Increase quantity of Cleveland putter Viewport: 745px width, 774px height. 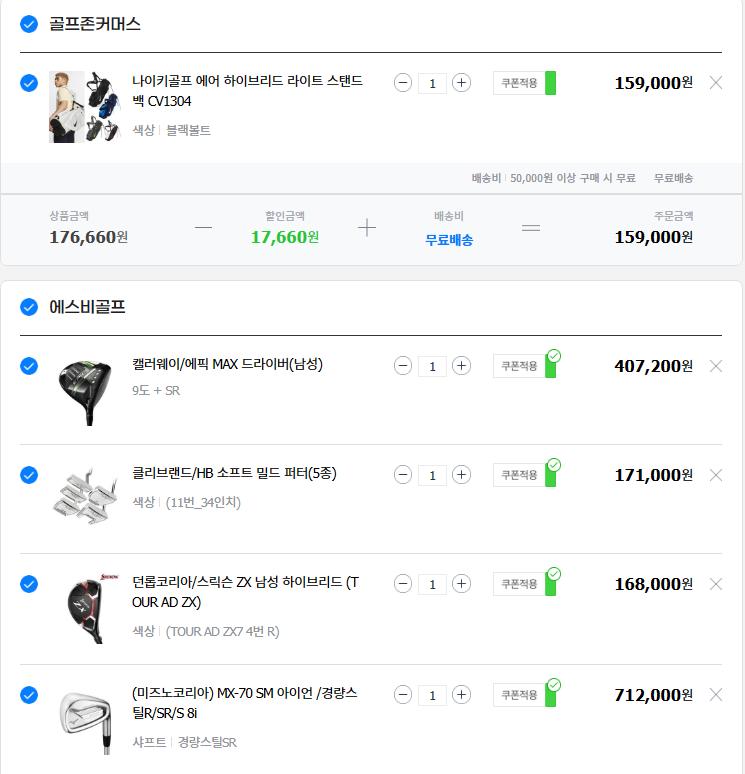461,475
